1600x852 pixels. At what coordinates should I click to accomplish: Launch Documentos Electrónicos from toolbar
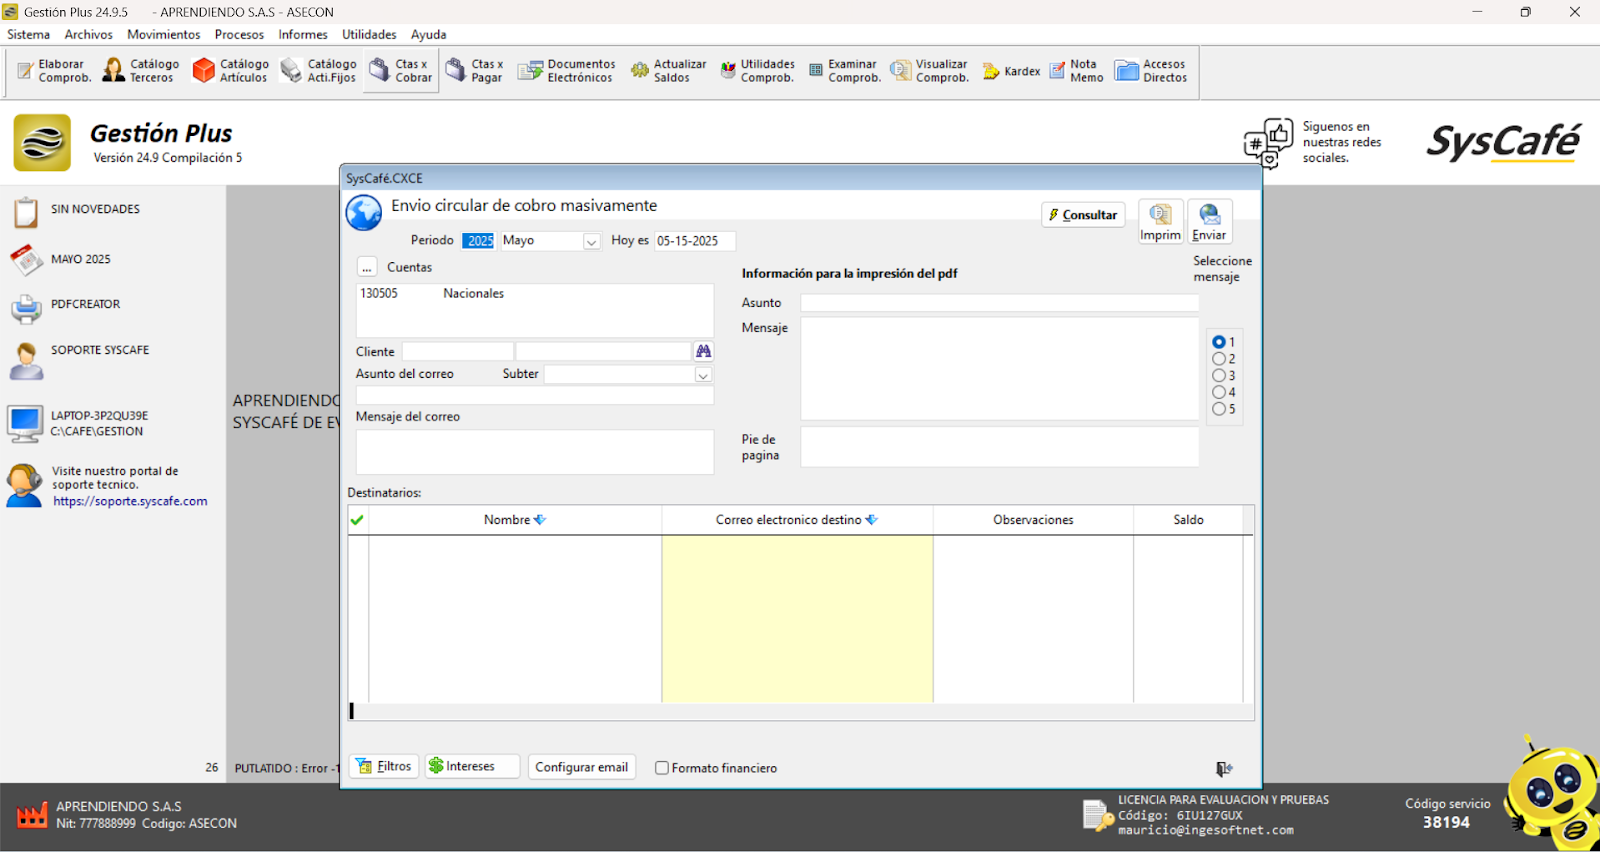click(566, 70)
